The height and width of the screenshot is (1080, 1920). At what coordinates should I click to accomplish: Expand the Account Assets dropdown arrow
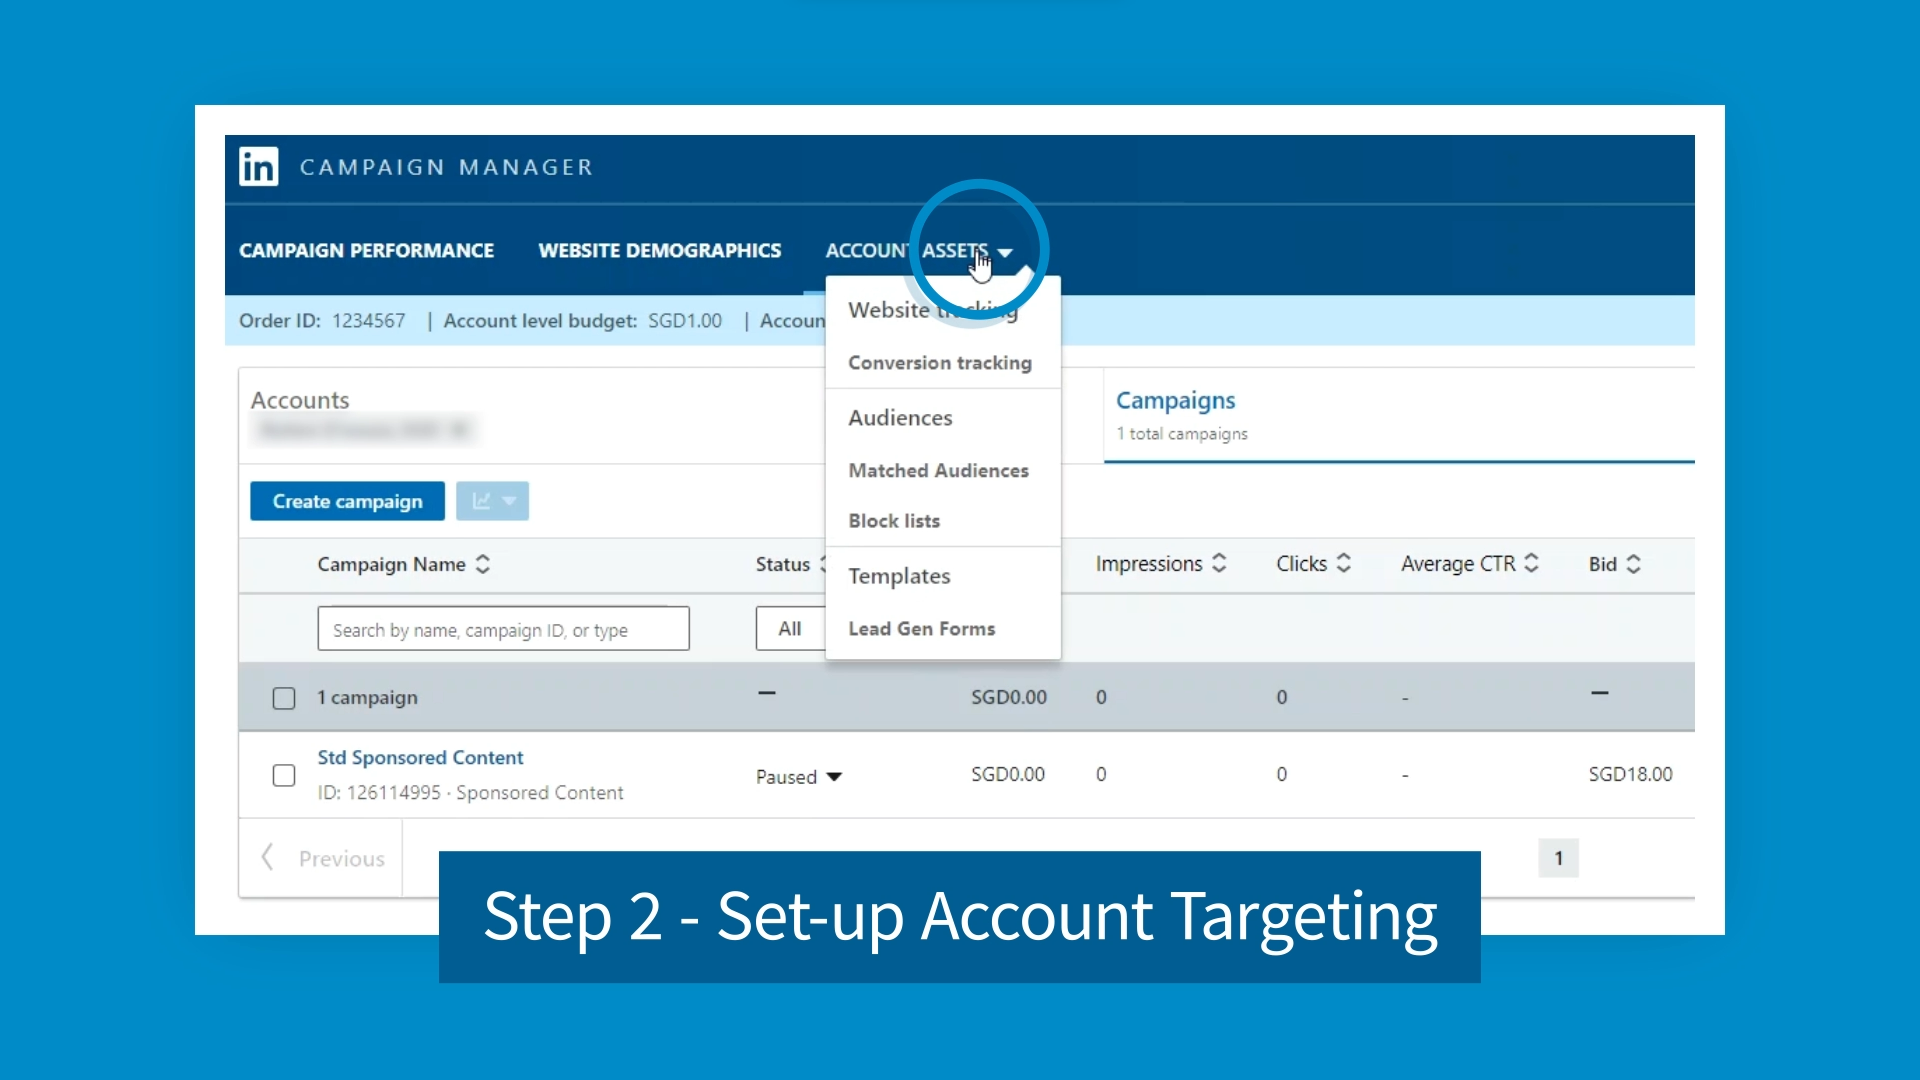[x=1005, y=253]
